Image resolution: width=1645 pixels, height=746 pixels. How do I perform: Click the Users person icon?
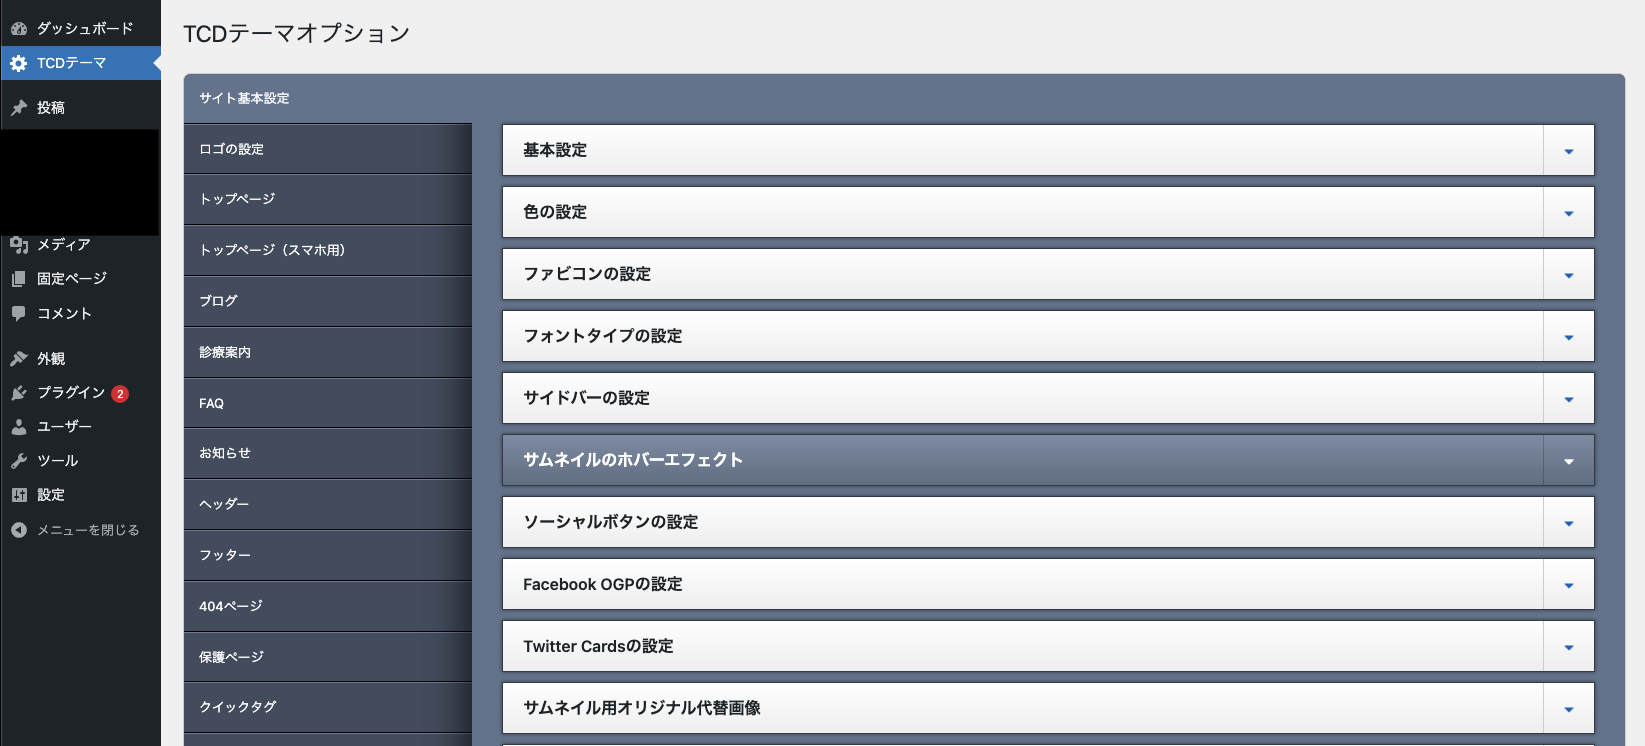(19, 426)
